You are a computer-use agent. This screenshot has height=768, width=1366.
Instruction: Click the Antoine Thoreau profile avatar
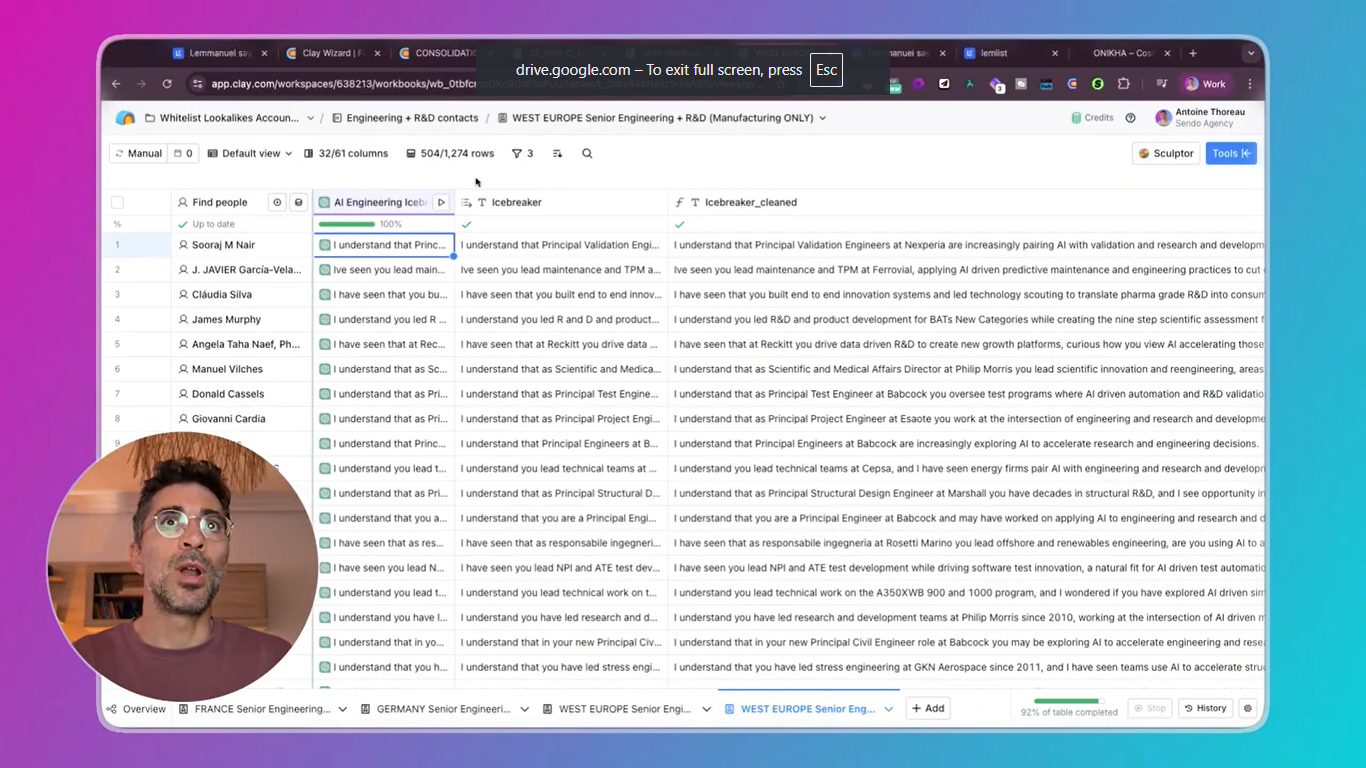point(1163,118)
